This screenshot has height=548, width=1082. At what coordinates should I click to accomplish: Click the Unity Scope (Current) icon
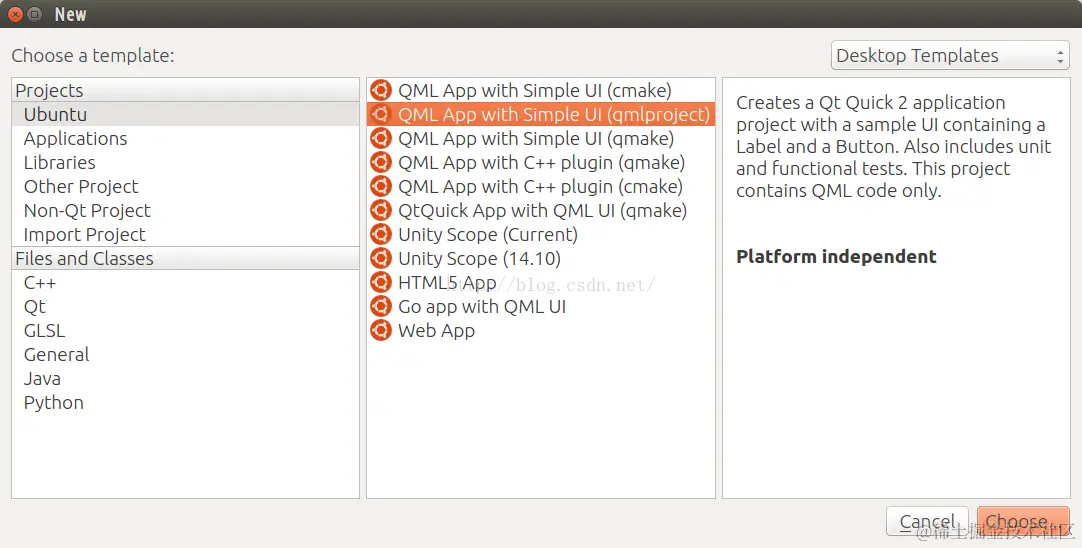pyautogui.click(x=380, y=235)
